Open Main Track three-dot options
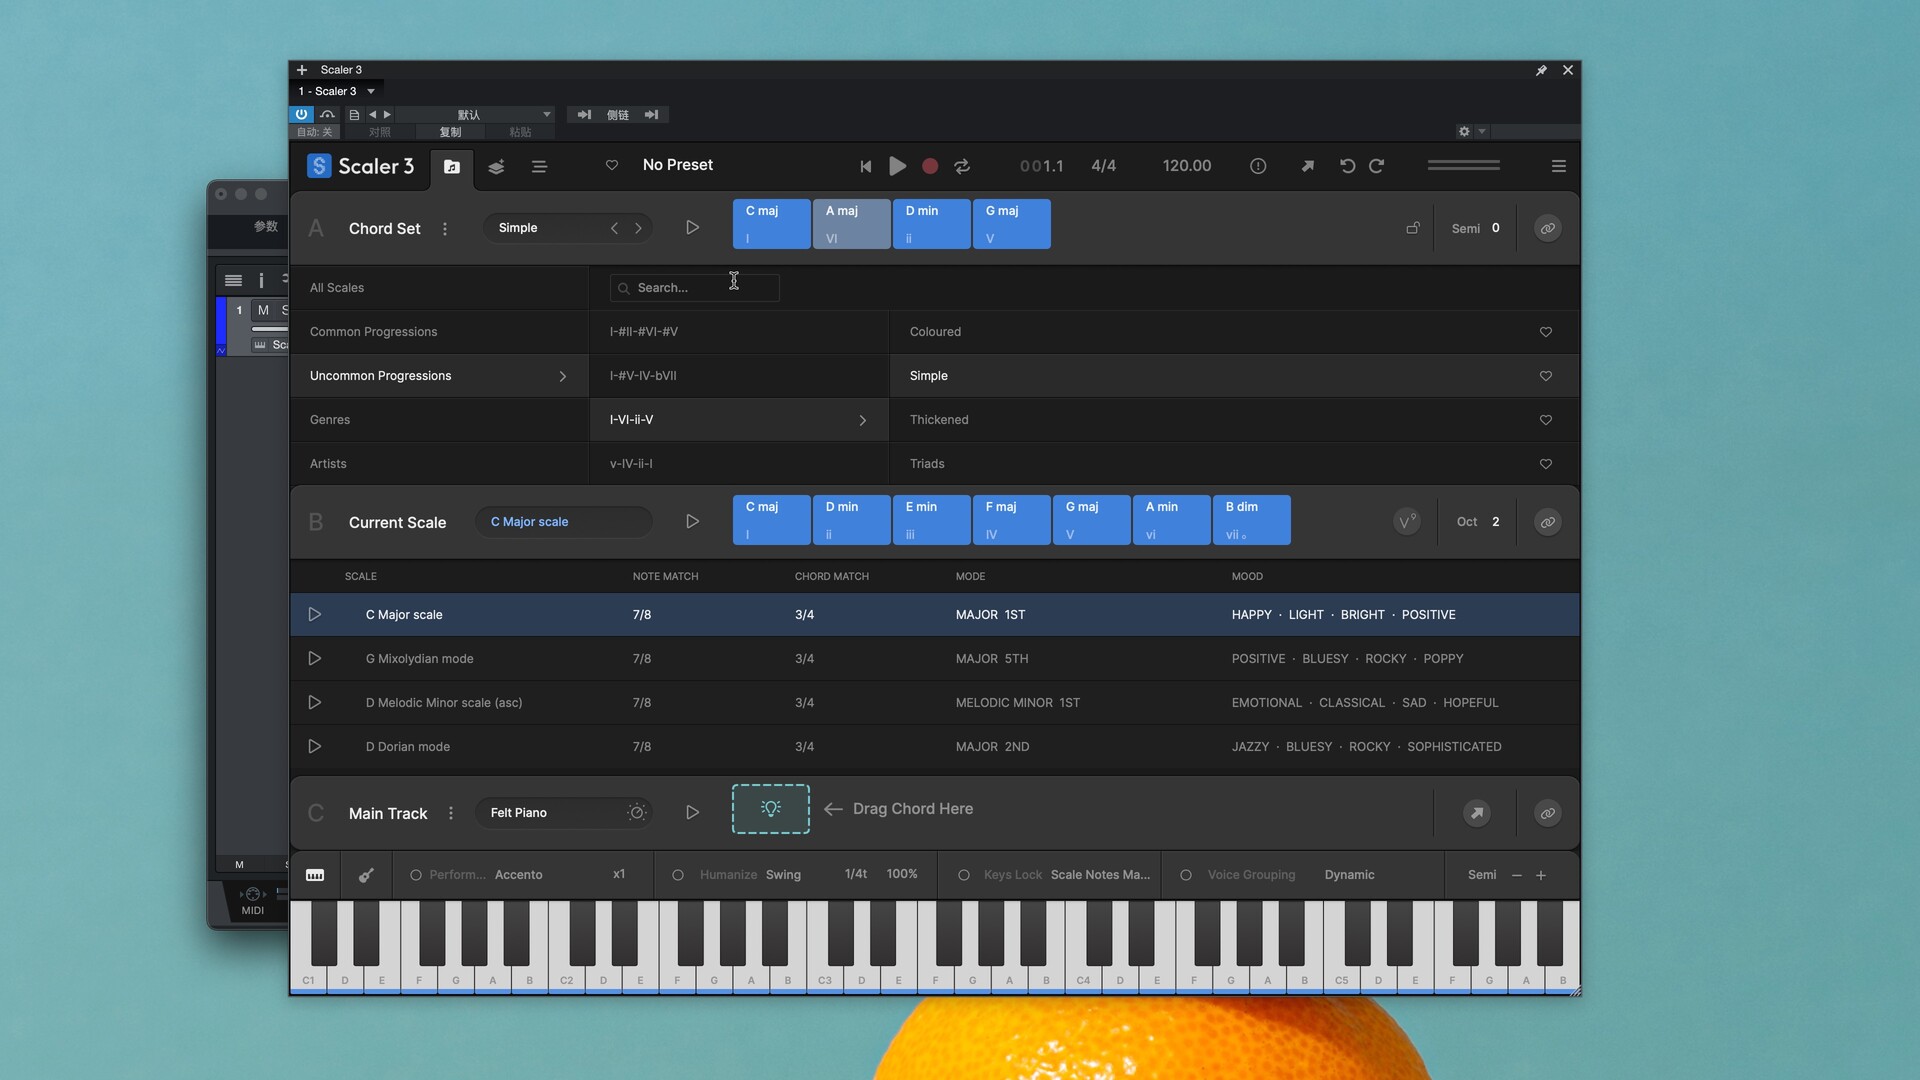This screenshot has width=1920, height=1080. click(451, 814)
